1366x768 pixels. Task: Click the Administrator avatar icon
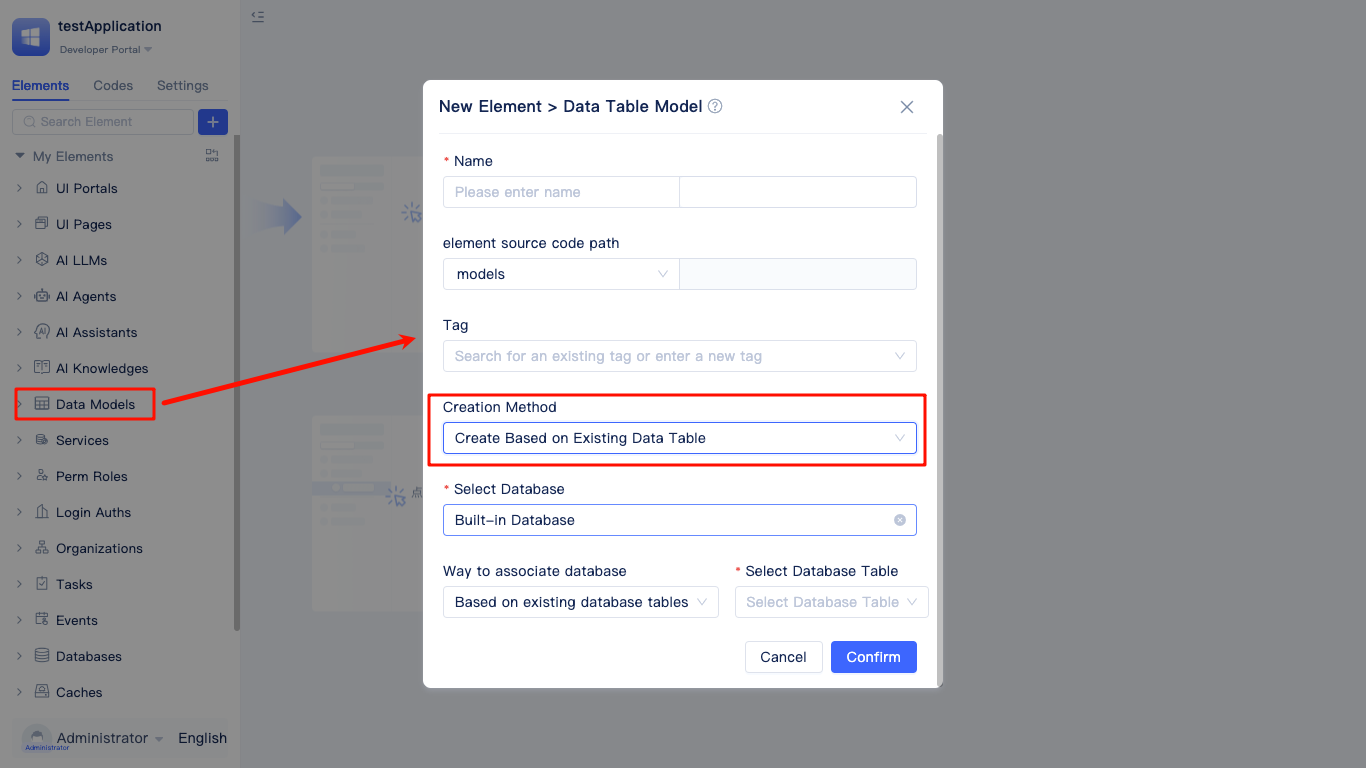point(37,738)
